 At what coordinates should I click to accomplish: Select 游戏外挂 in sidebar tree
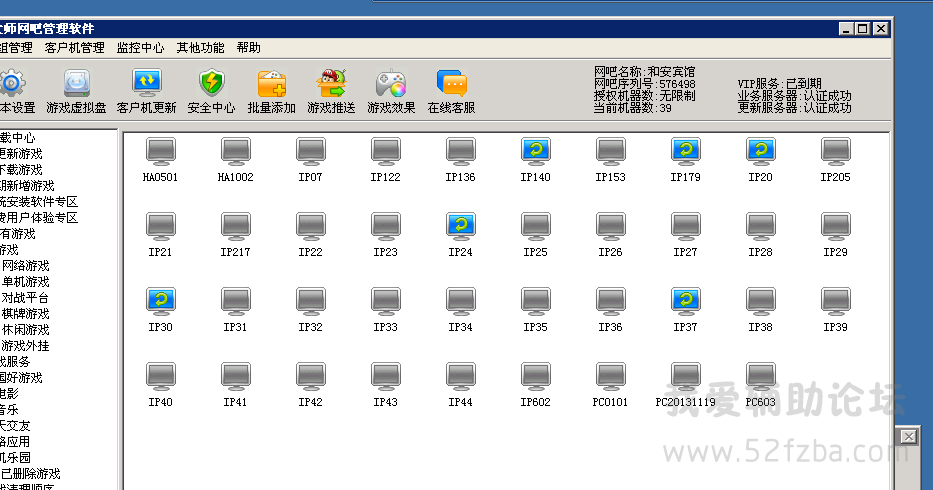click(x=26, y=346)
